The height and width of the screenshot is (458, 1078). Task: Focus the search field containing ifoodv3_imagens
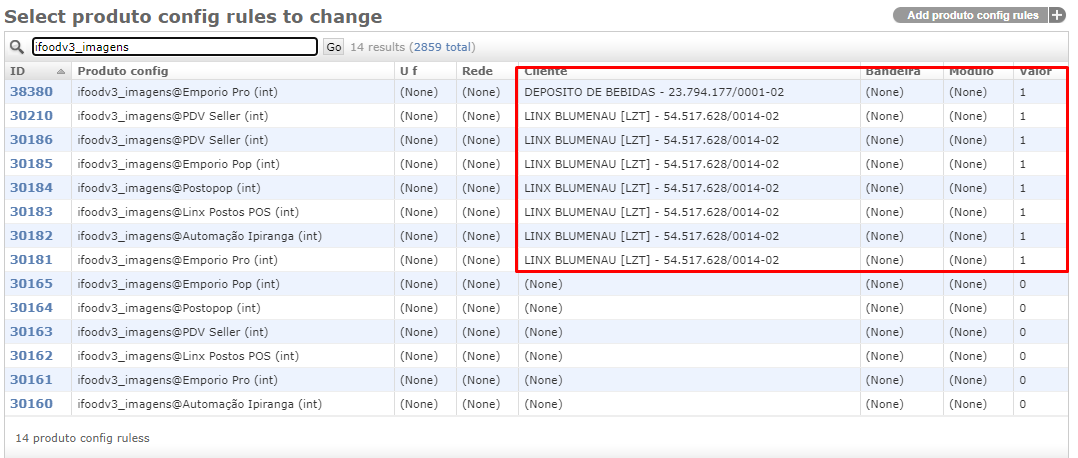point(174,47)
